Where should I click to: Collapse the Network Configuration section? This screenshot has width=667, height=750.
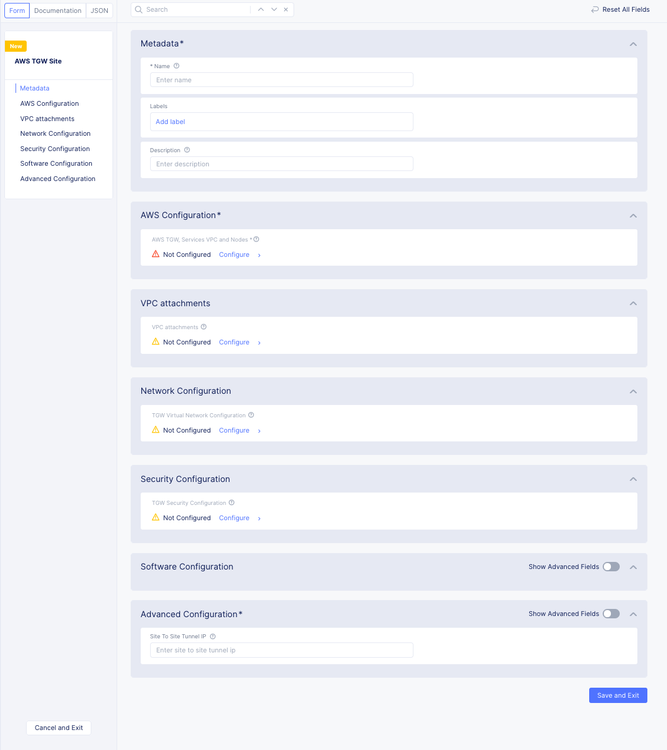(633, 391)
